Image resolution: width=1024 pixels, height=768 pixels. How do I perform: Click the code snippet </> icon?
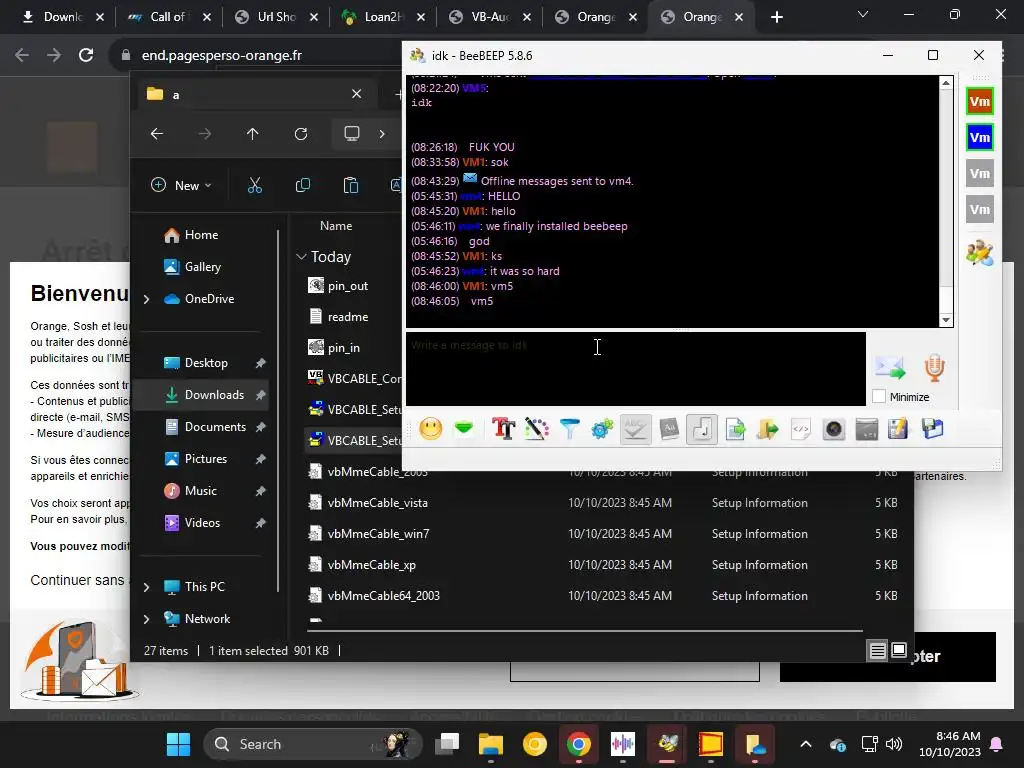(x=801, y=429)
